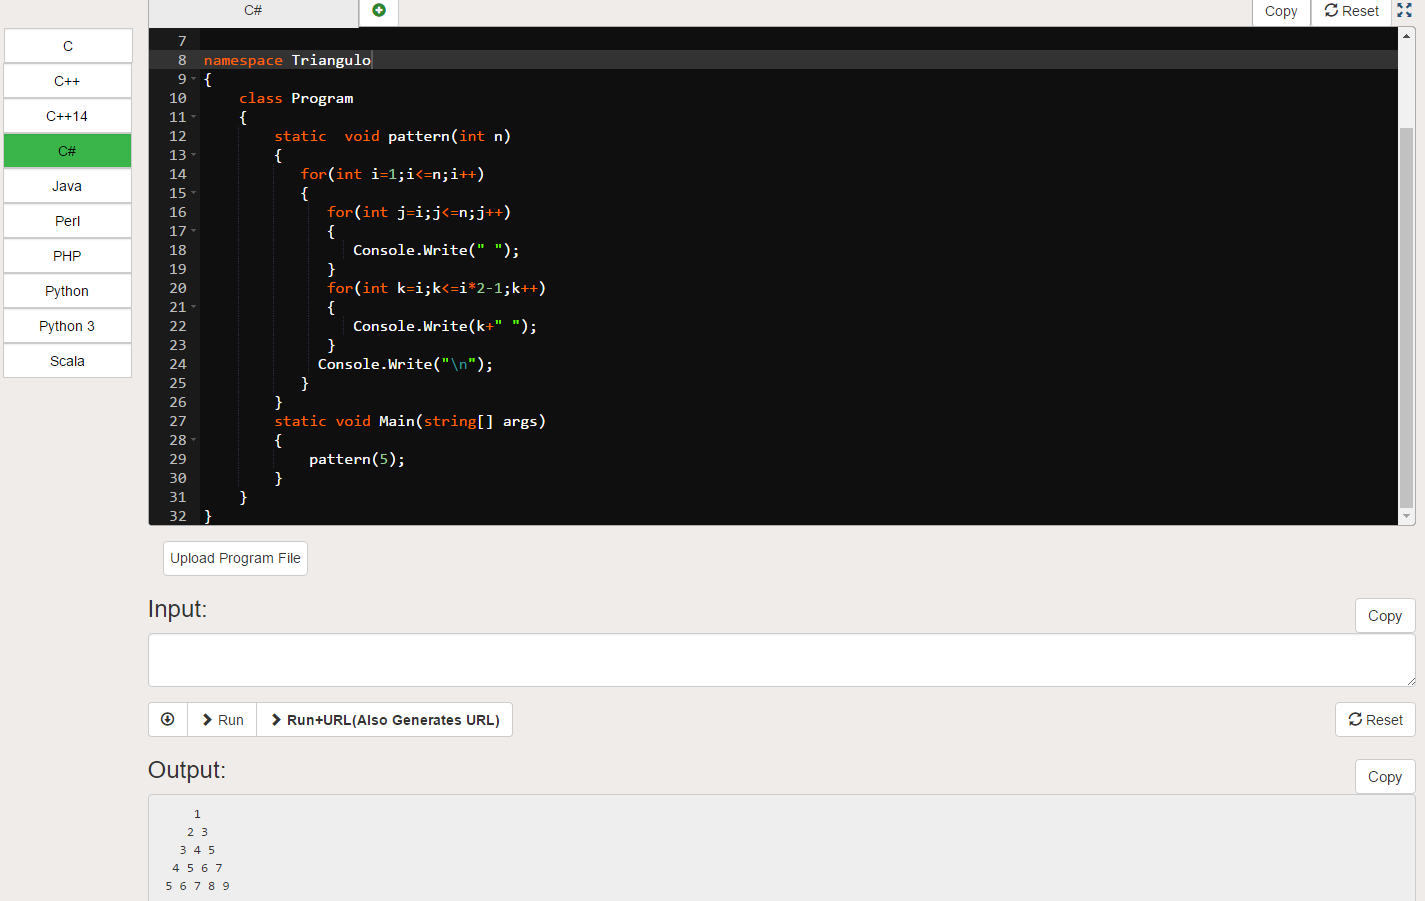1425x901 pixels.
Task: Open a new code tab with green plus icon
Action: point(378,10)
